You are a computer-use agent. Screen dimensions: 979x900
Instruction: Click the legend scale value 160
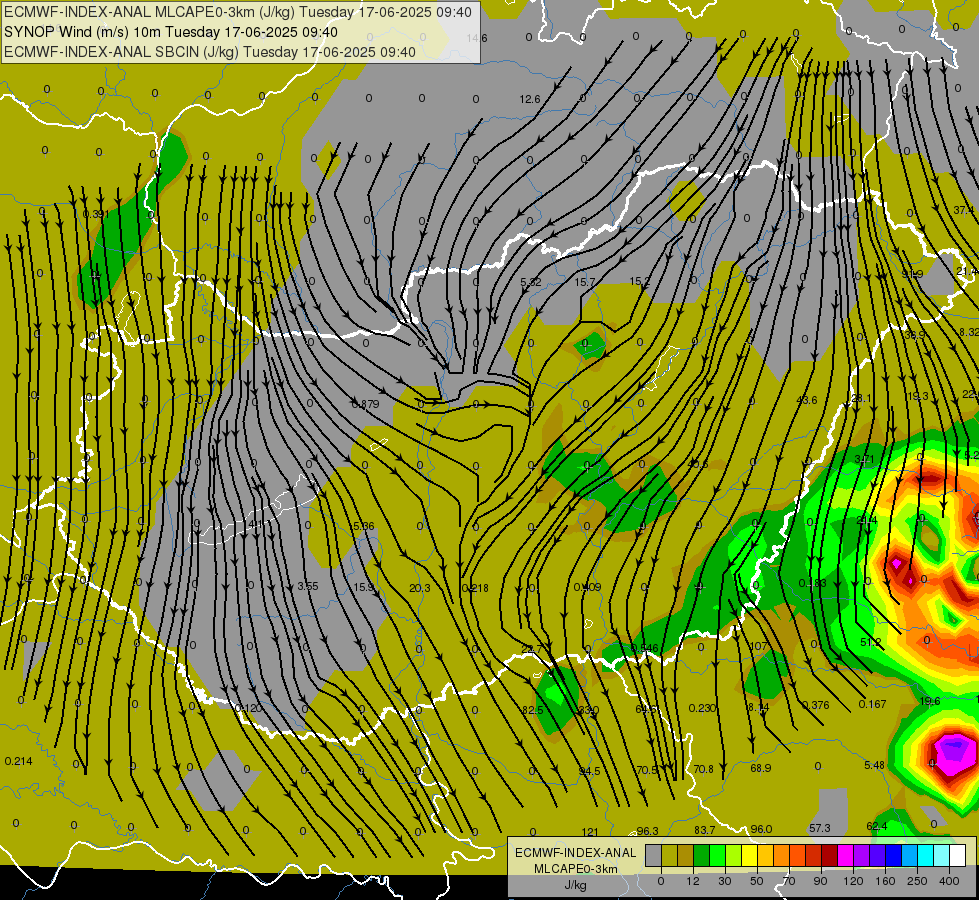tap(885, 881)
